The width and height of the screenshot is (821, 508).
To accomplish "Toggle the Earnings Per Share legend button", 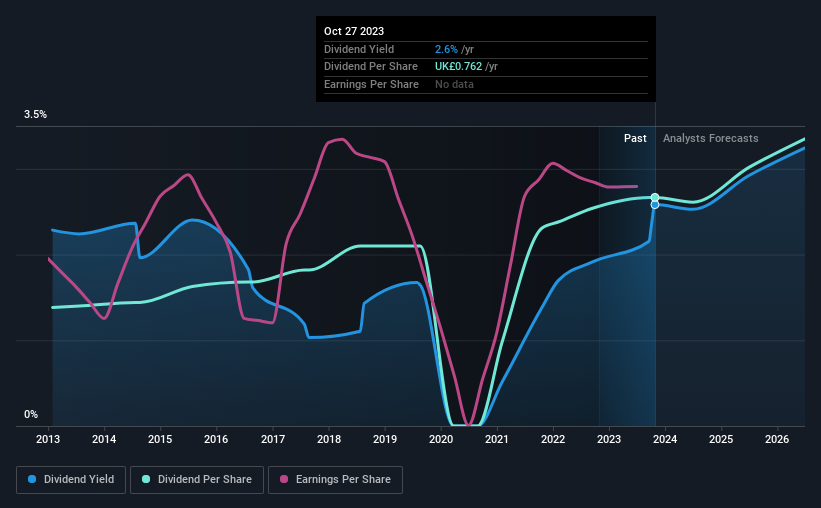I will 335,480.
